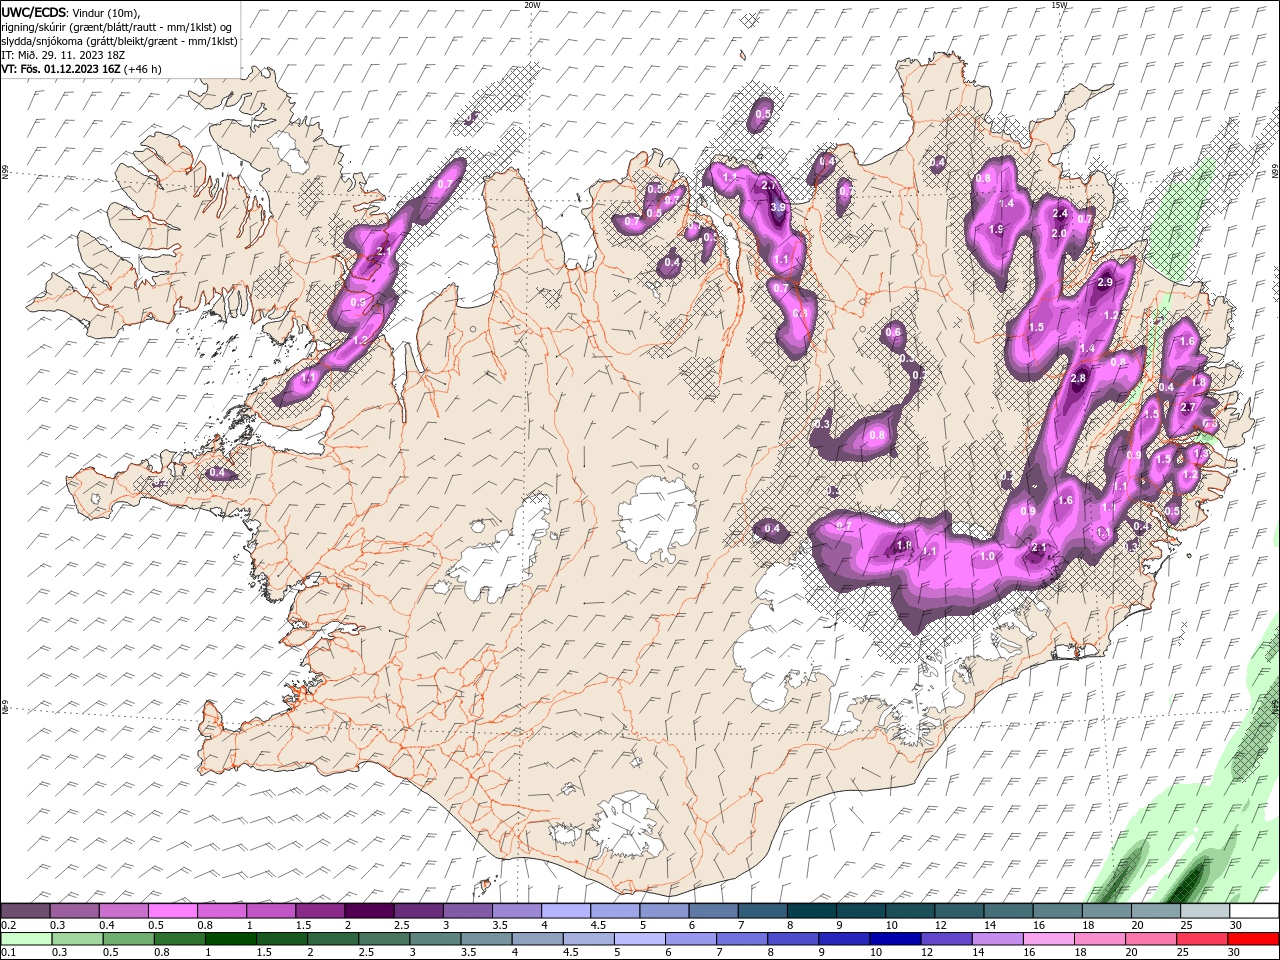Image resolution: width=1280 pixels, height=960 pixels.
Task: Click the dark teal upper legend swatch at 8
Action: [x=811, y=911]
